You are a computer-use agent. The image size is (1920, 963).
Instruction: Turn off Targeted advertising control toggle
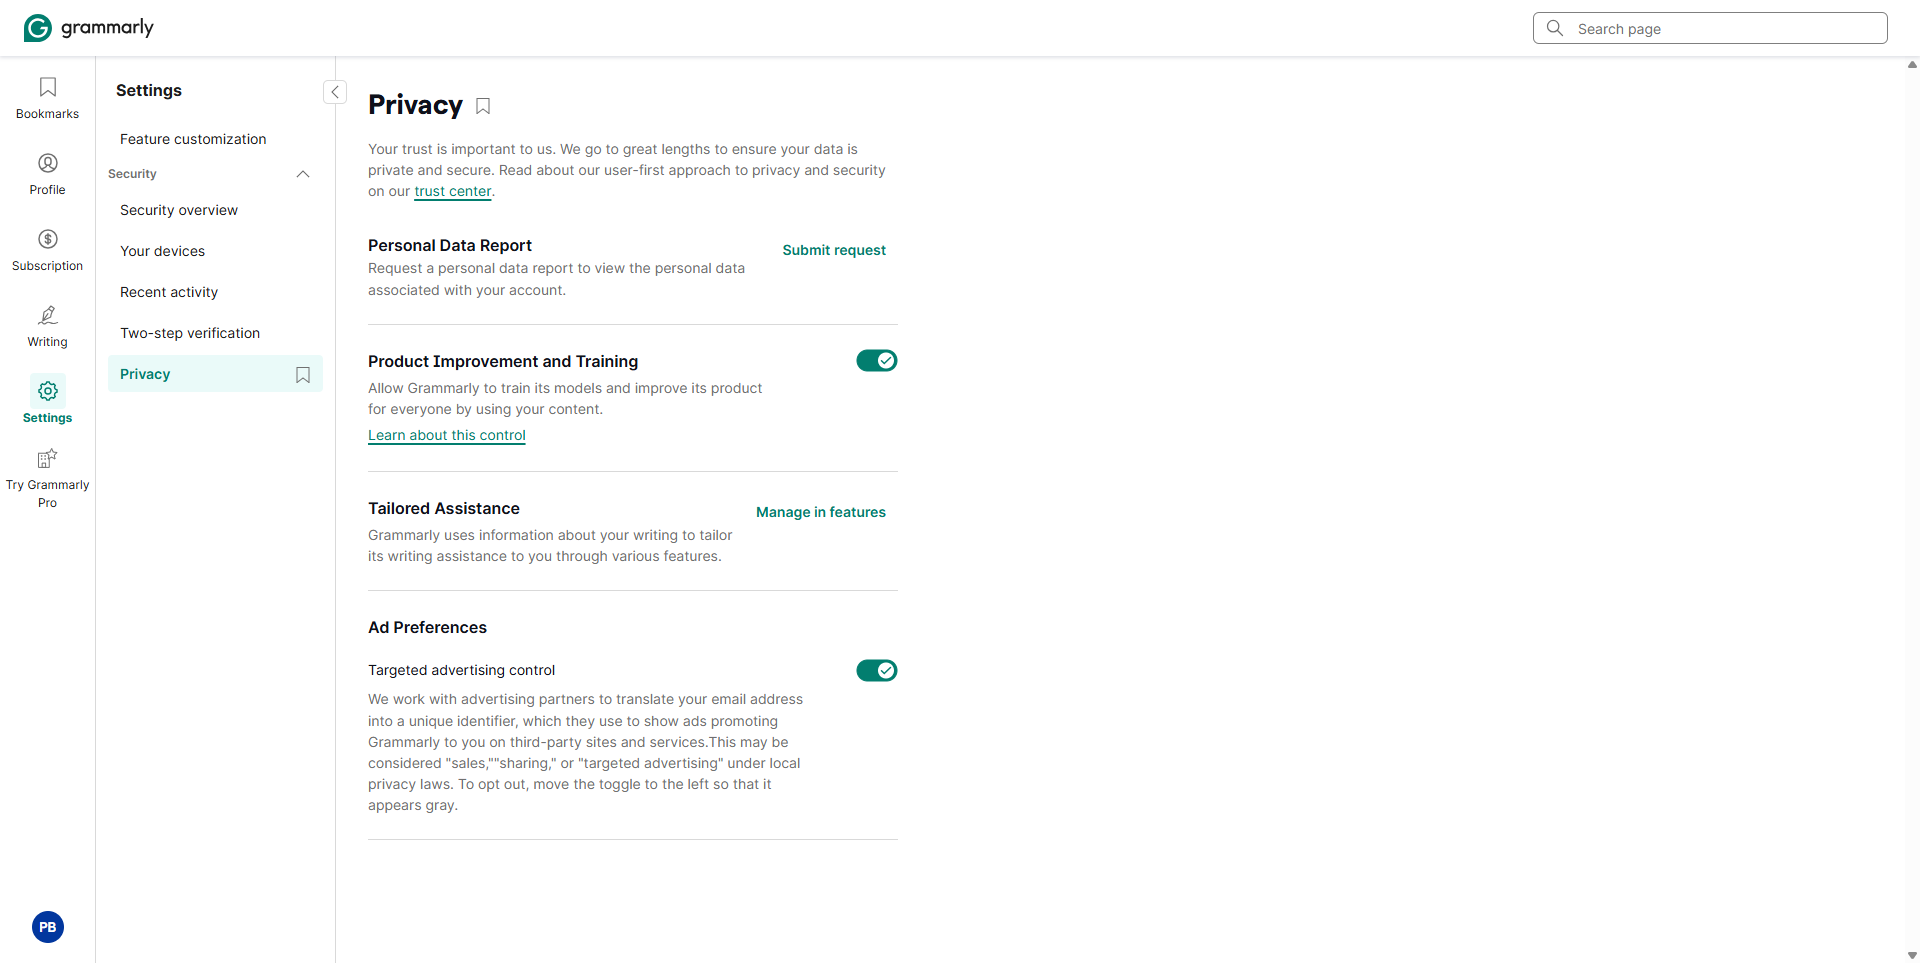click(x=876, y=671)
